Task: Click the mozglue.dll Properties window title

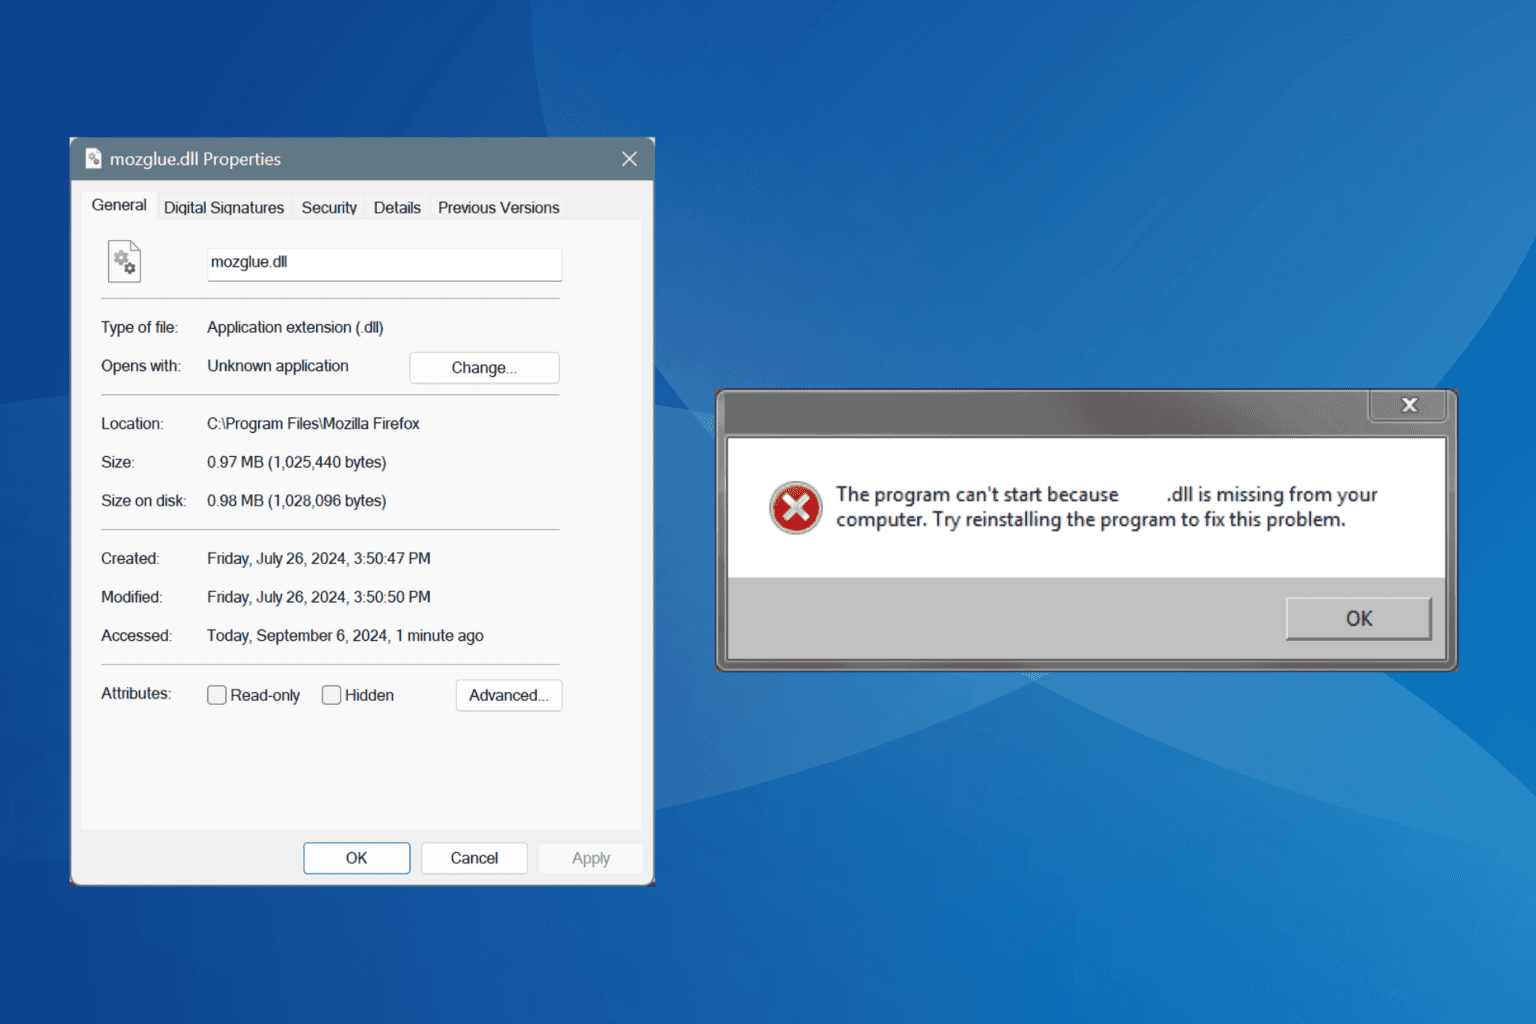Action: click(x=195, y=159)
